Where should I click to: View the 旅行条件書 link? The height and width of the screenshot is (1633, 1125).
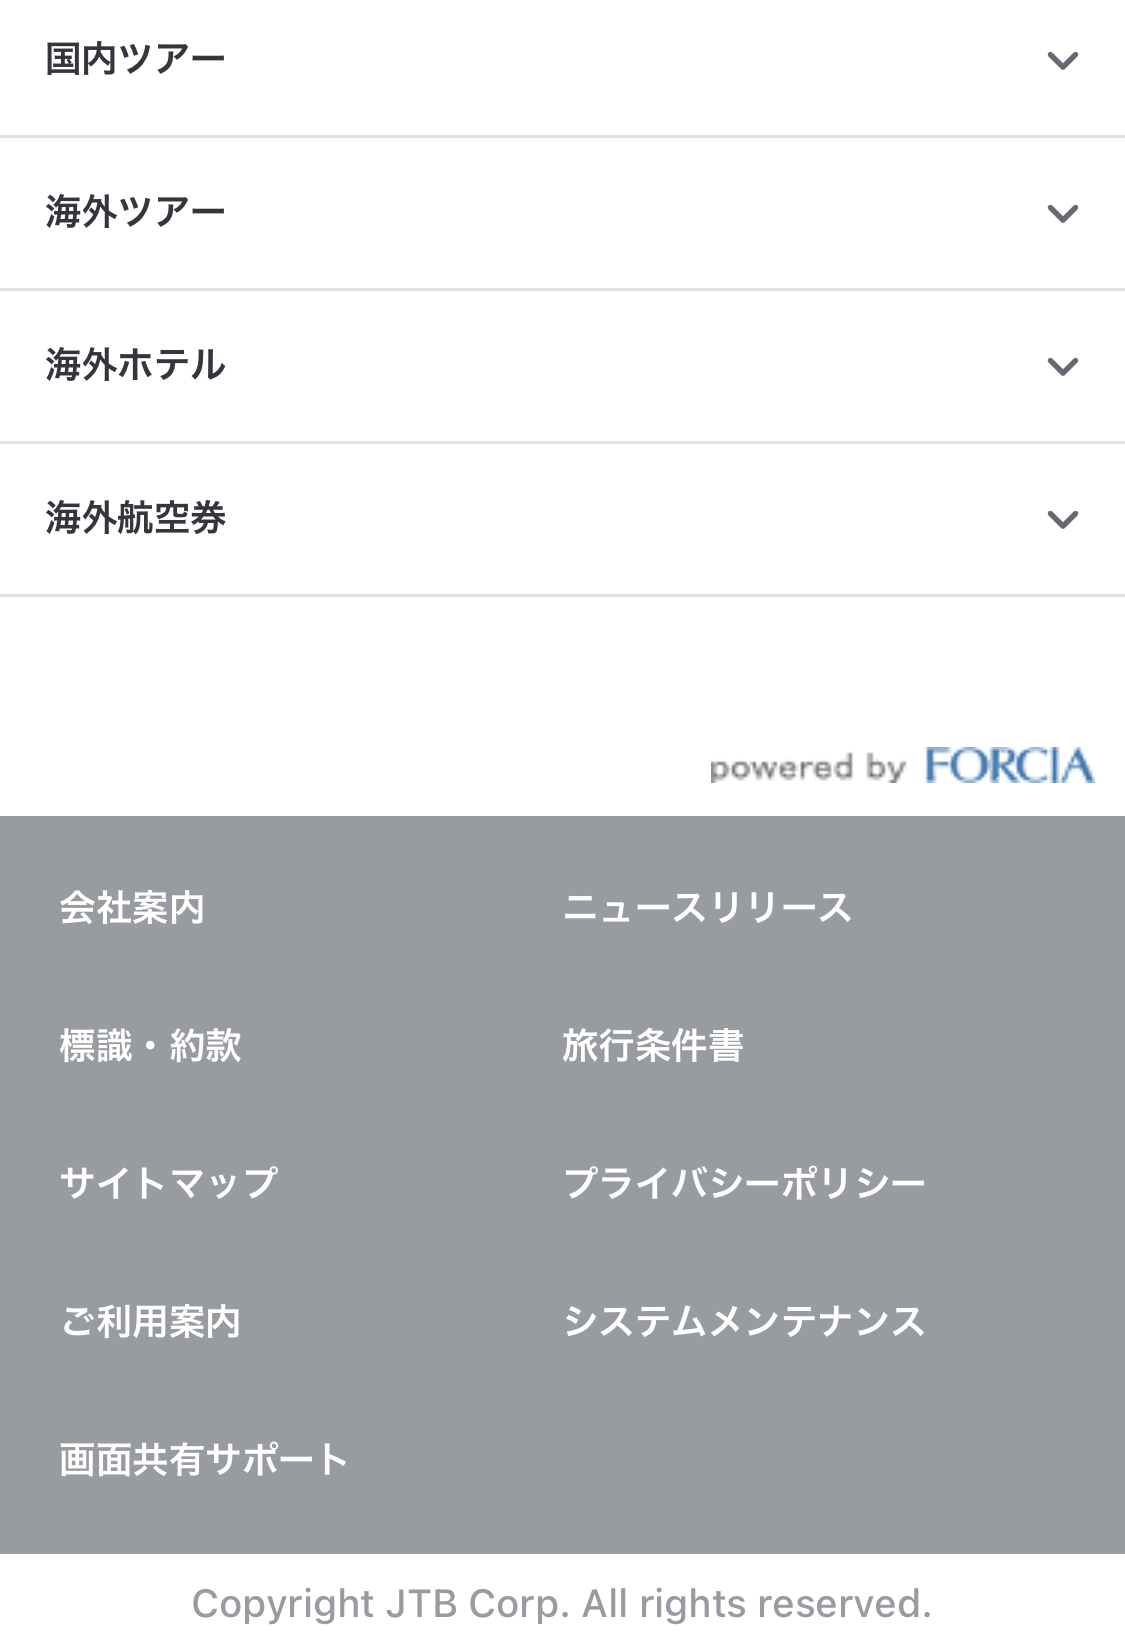(x=652, y=1046)
